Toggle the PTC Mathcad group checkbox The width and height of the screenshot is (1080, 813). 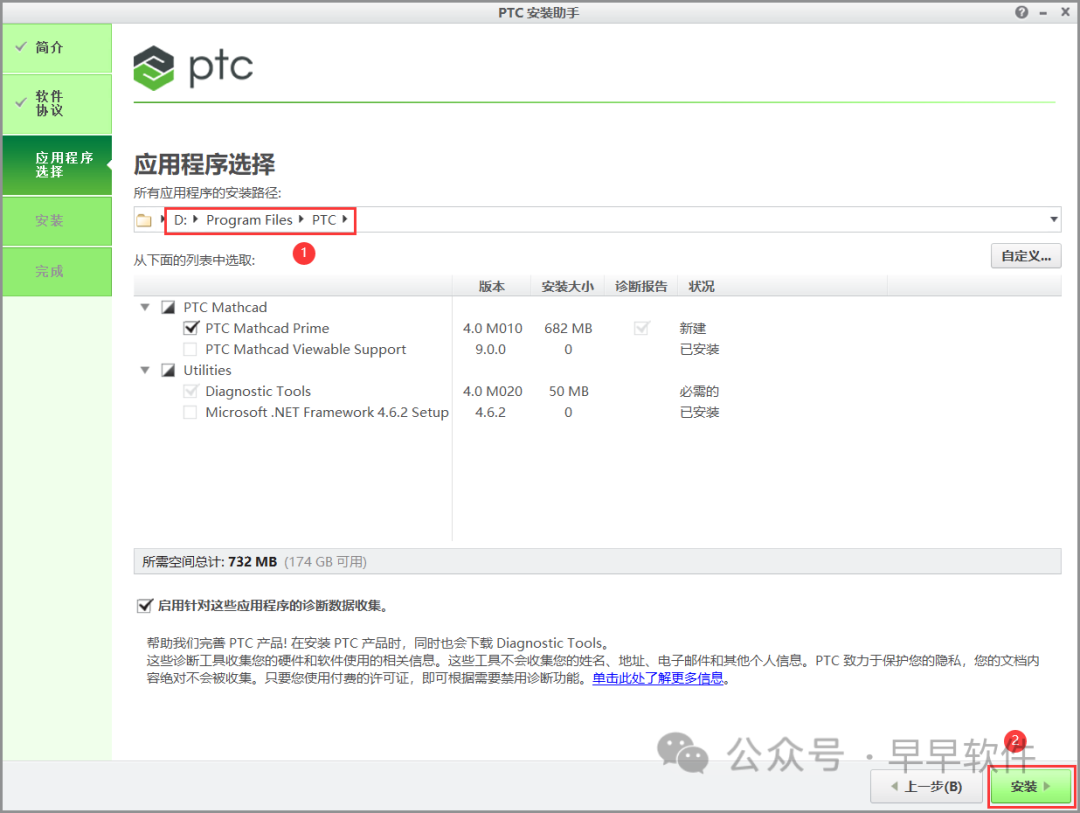point(168,307)
